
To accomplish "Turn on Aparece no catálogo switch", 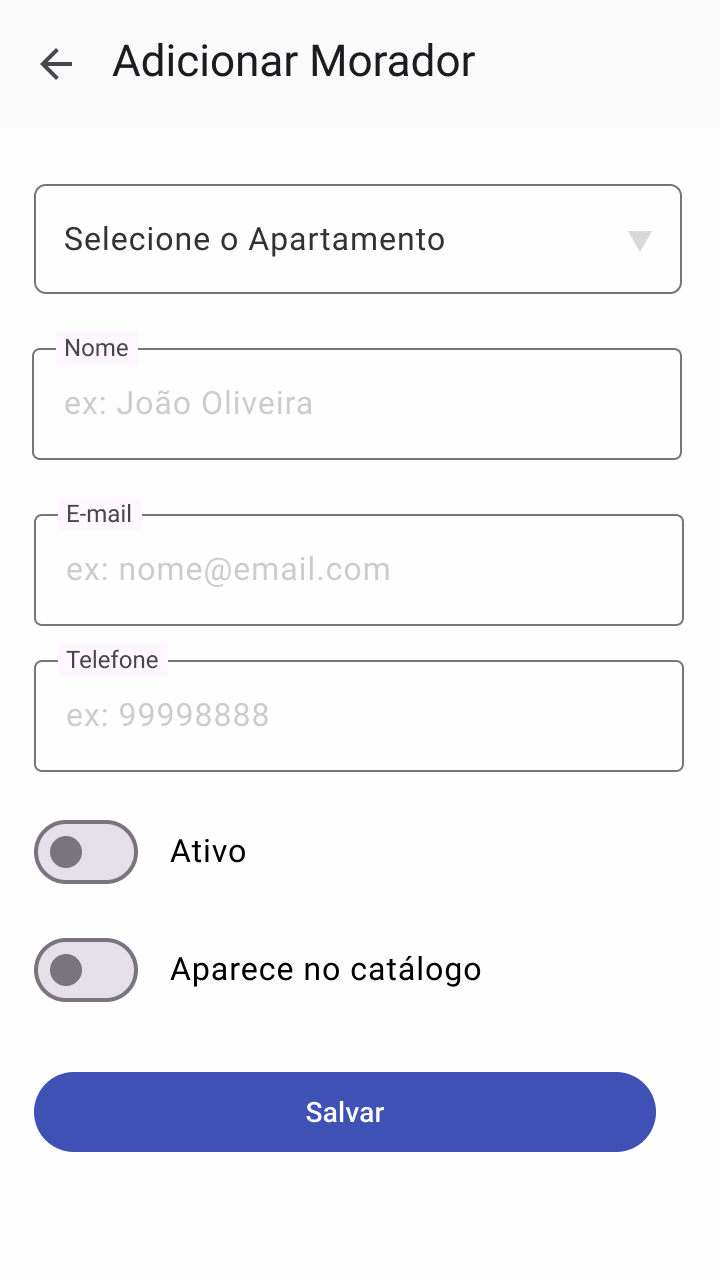I will pos(86,970).
